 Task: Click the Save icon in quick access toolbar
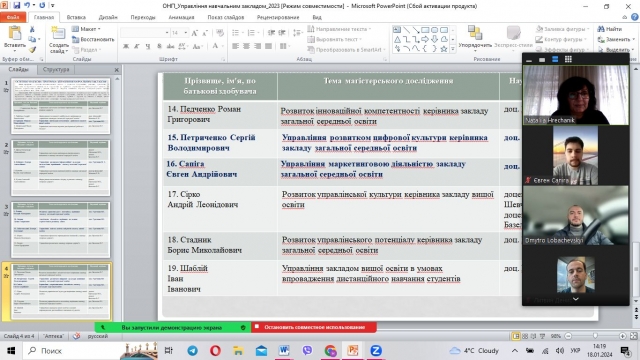pos(17,6)
